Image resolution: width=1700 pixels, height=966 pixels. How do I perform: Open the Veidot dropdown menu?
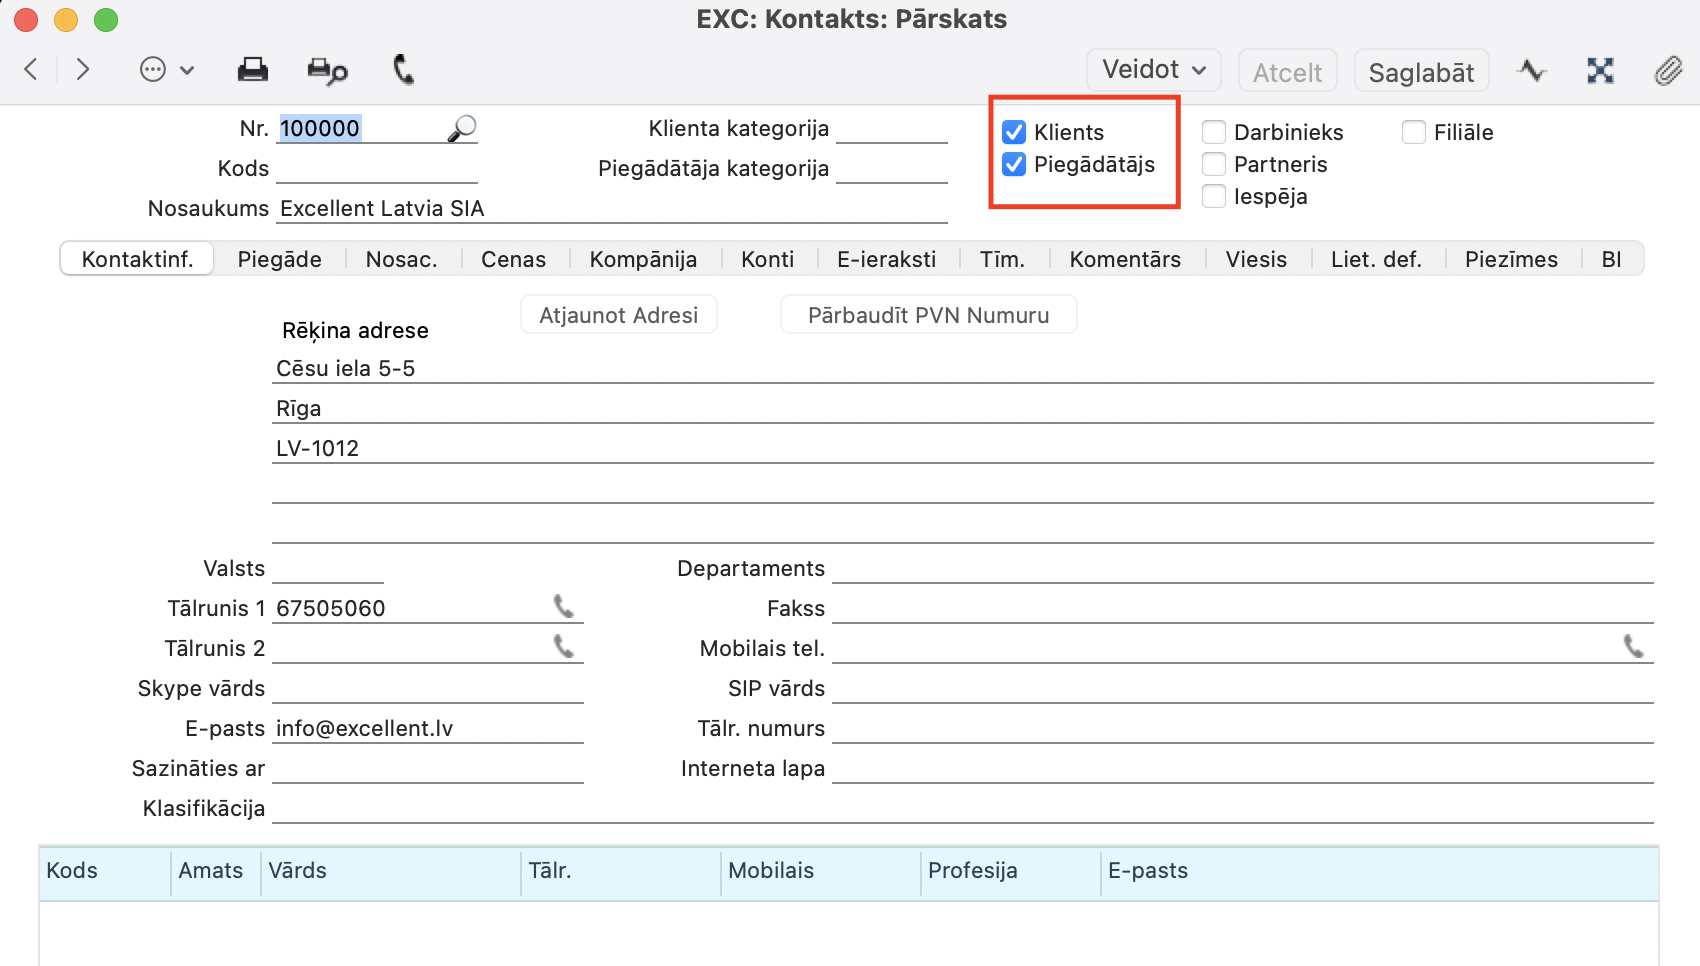[x=1153, y=70]
